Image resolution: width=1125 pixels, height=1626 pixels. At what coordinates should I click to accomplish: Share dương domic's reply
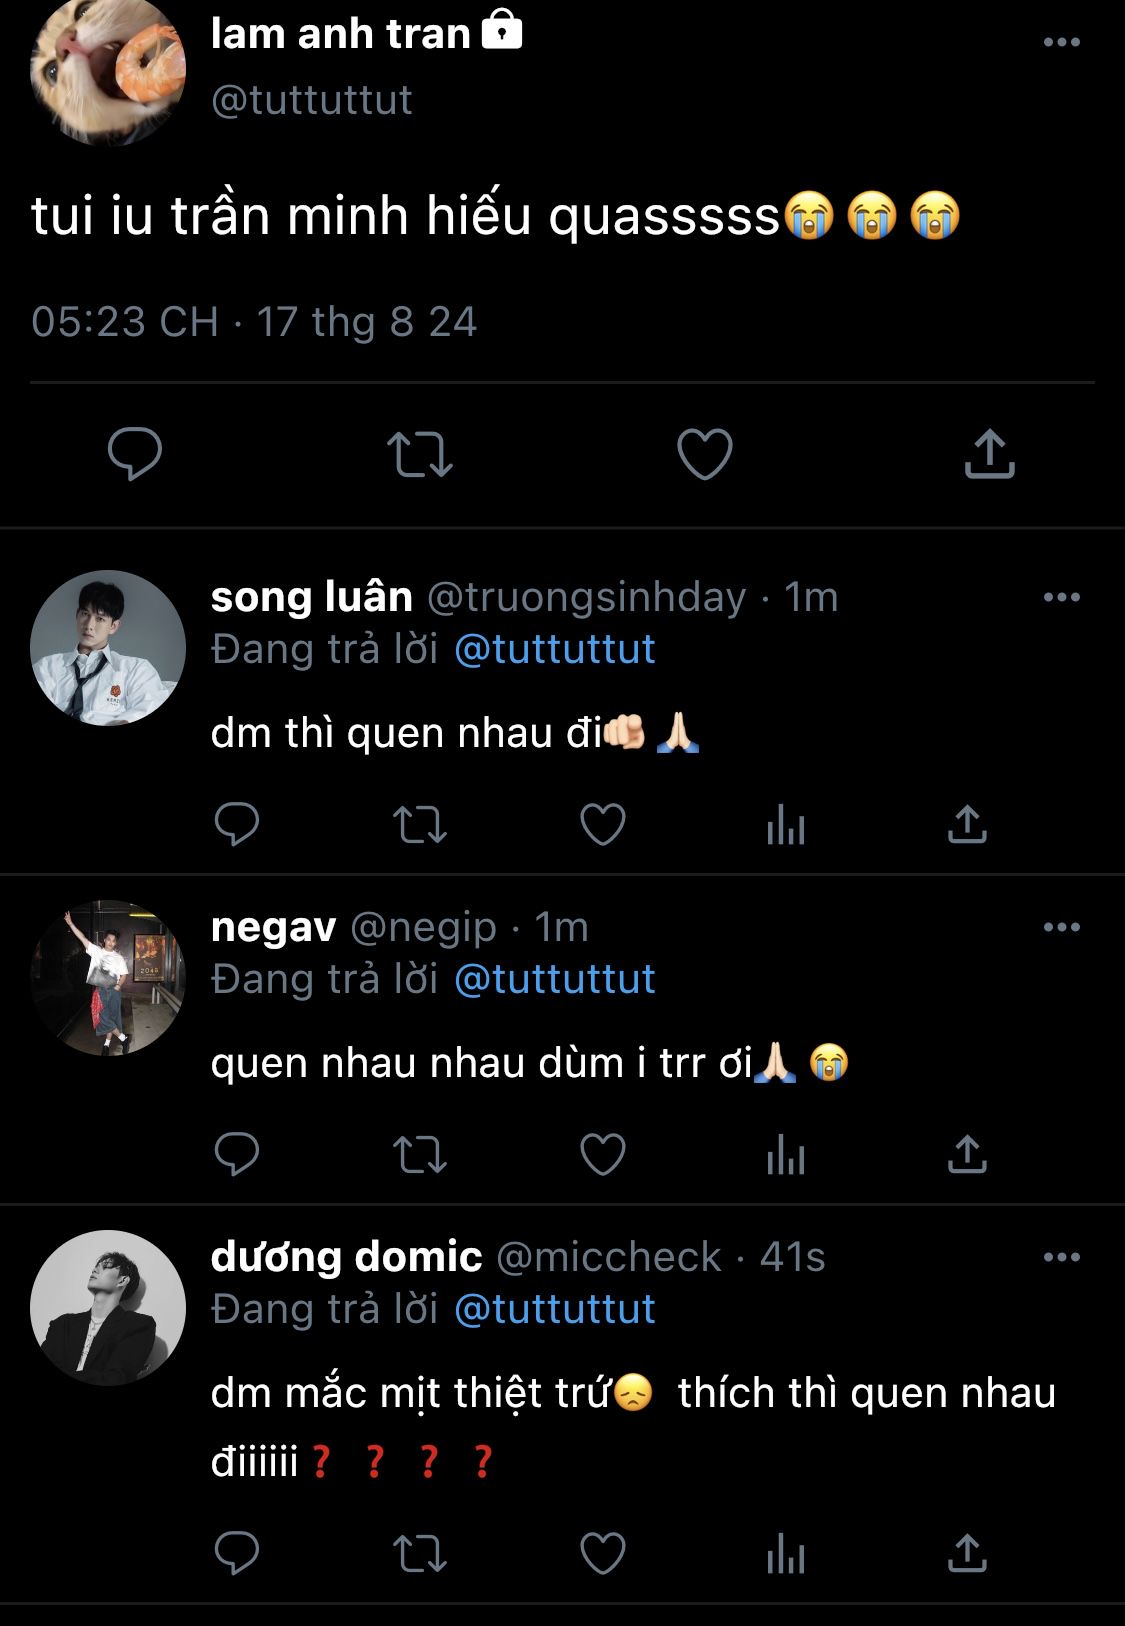967,1554
